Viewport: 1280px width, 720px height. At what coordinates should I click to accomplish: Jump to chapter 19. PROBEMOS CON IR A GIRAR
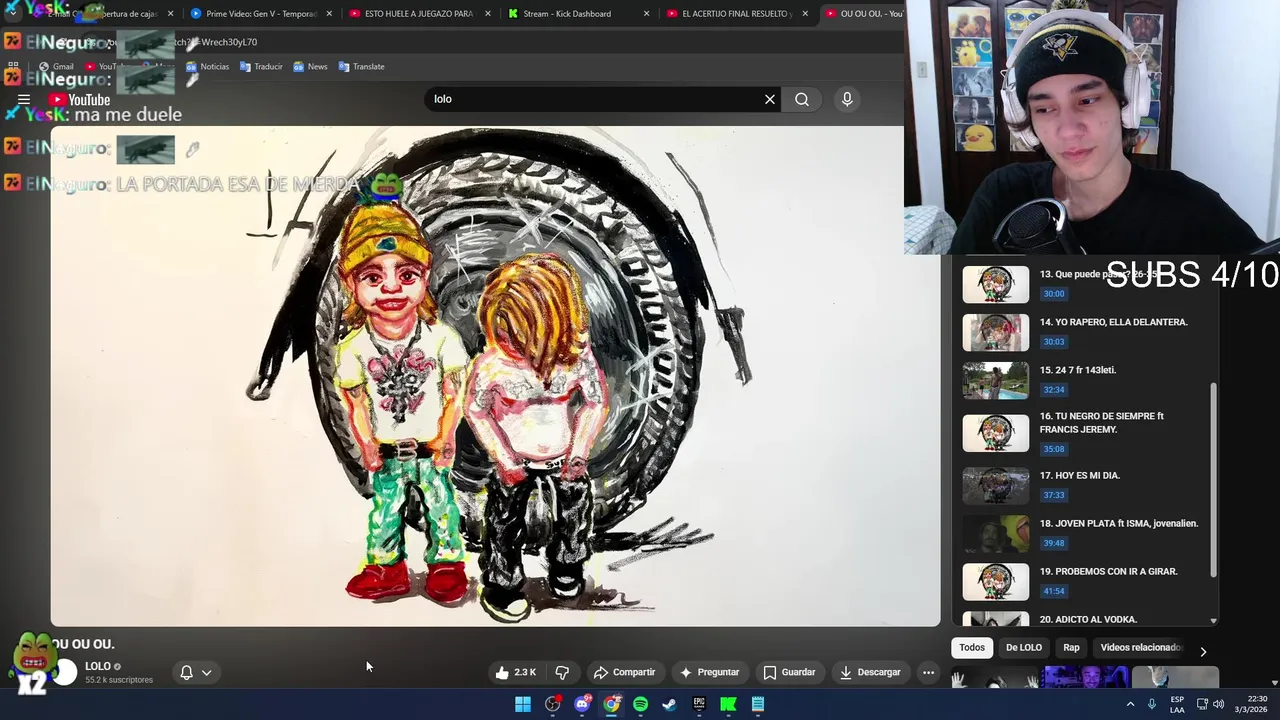pyautogui.click(x=1086, y=581)
